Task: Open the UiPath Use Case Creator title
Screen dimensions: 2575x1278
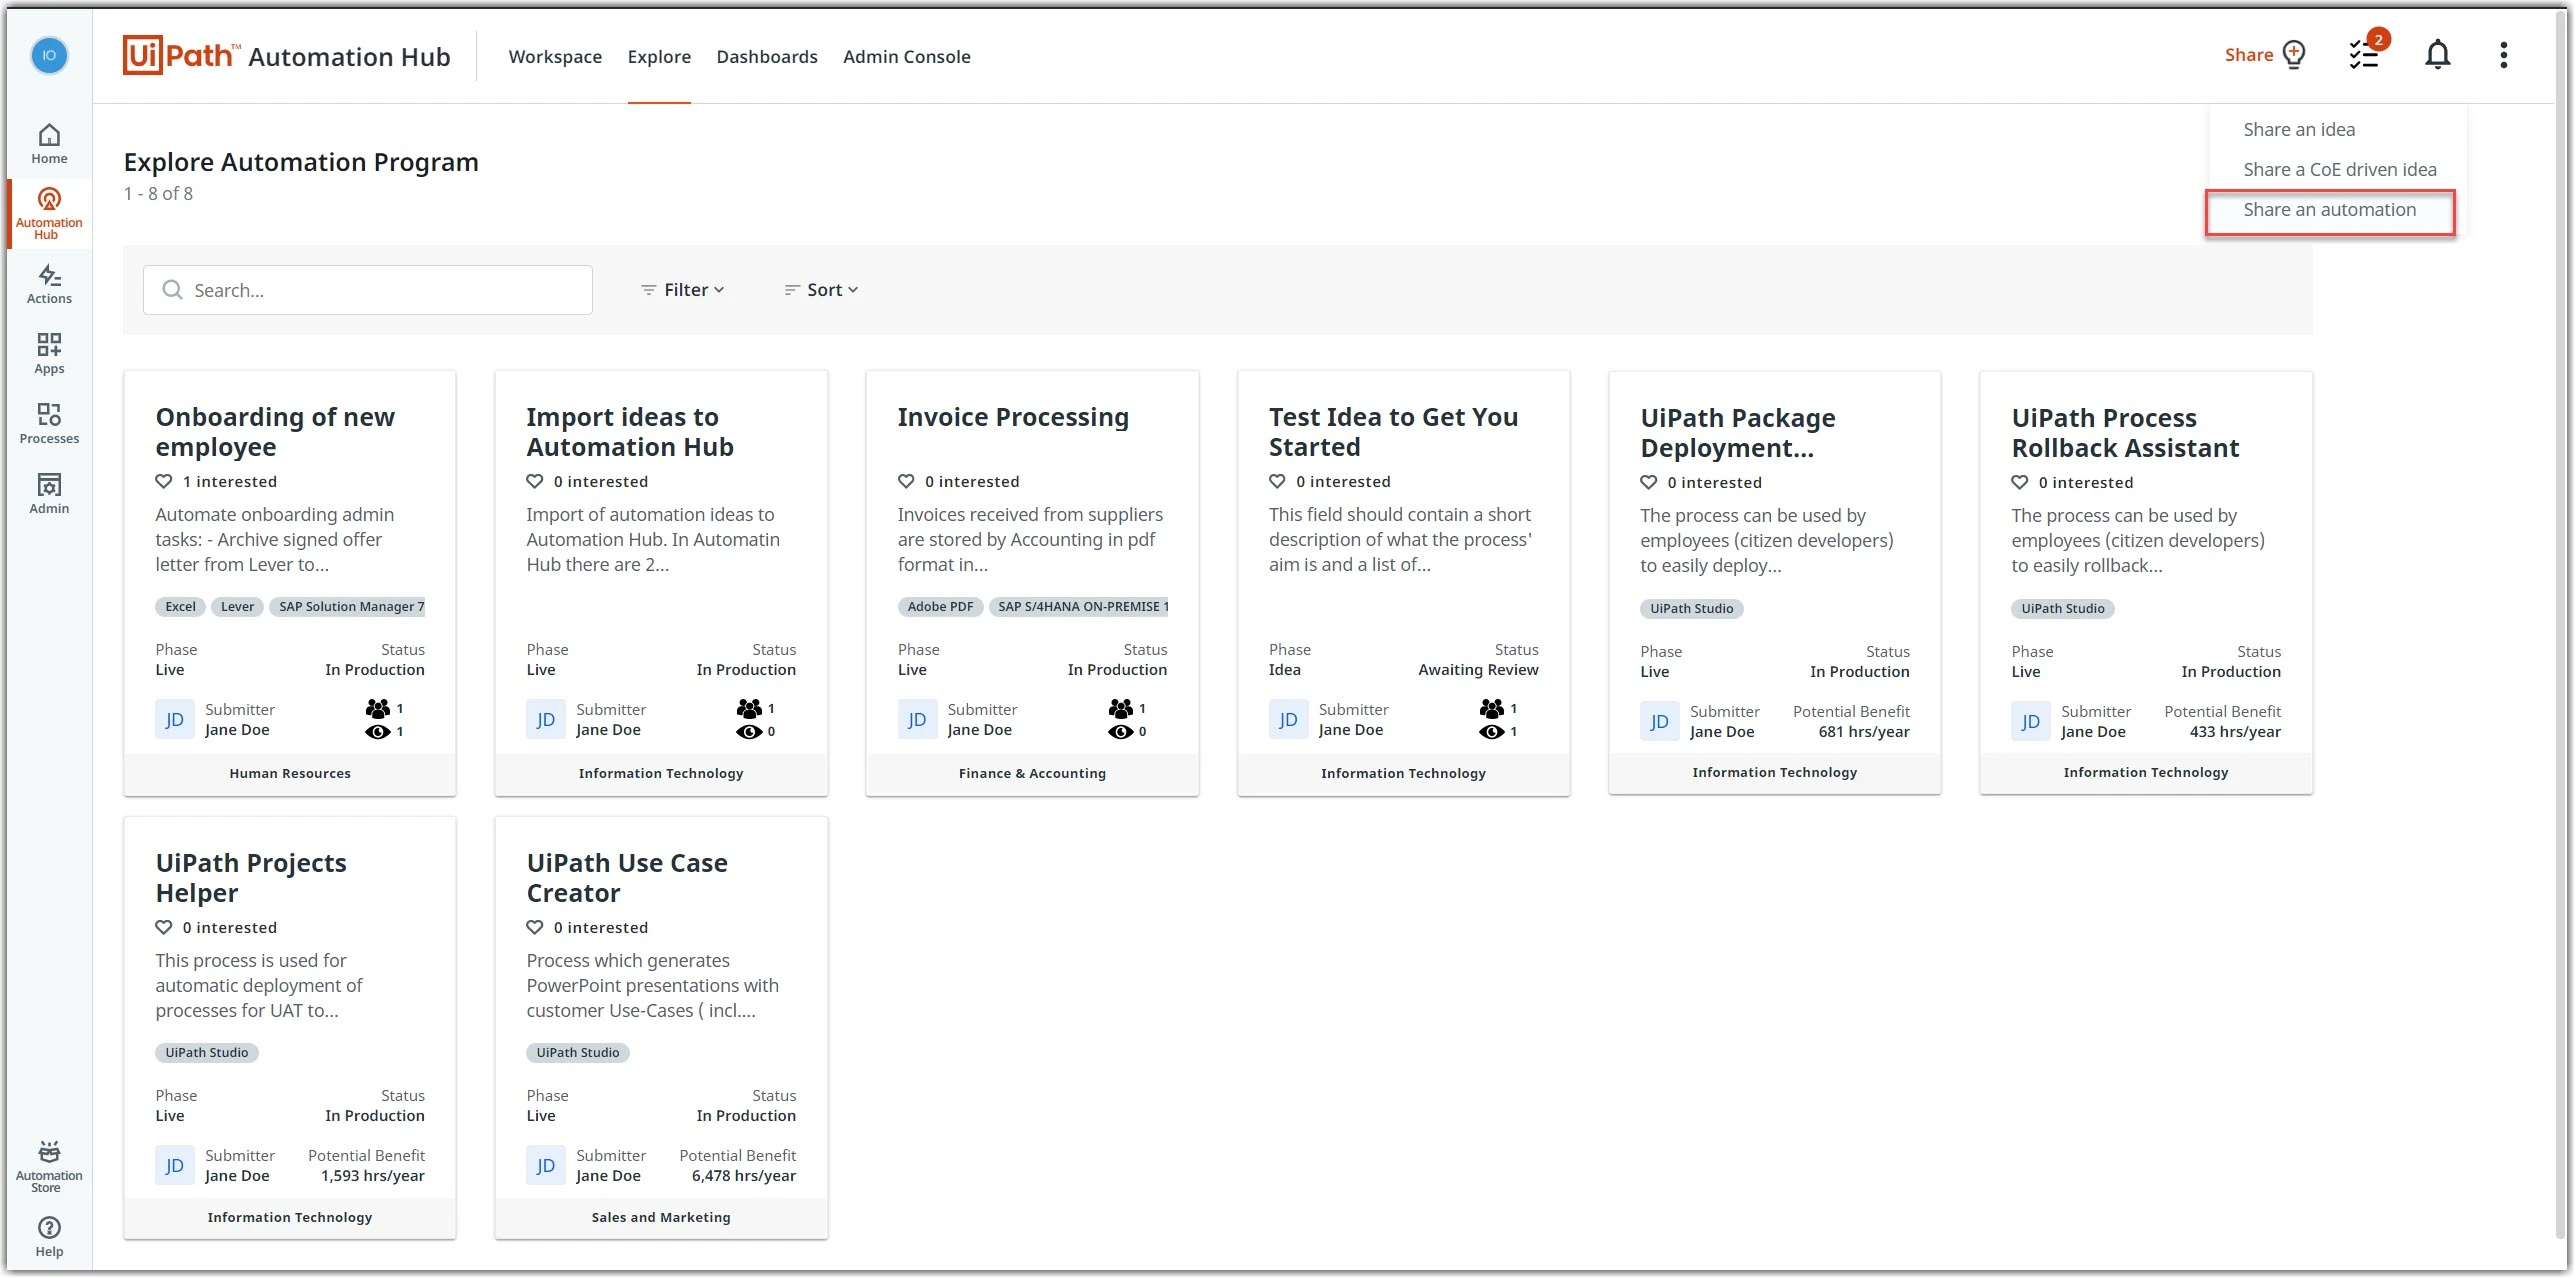Action: coord(627,877)
